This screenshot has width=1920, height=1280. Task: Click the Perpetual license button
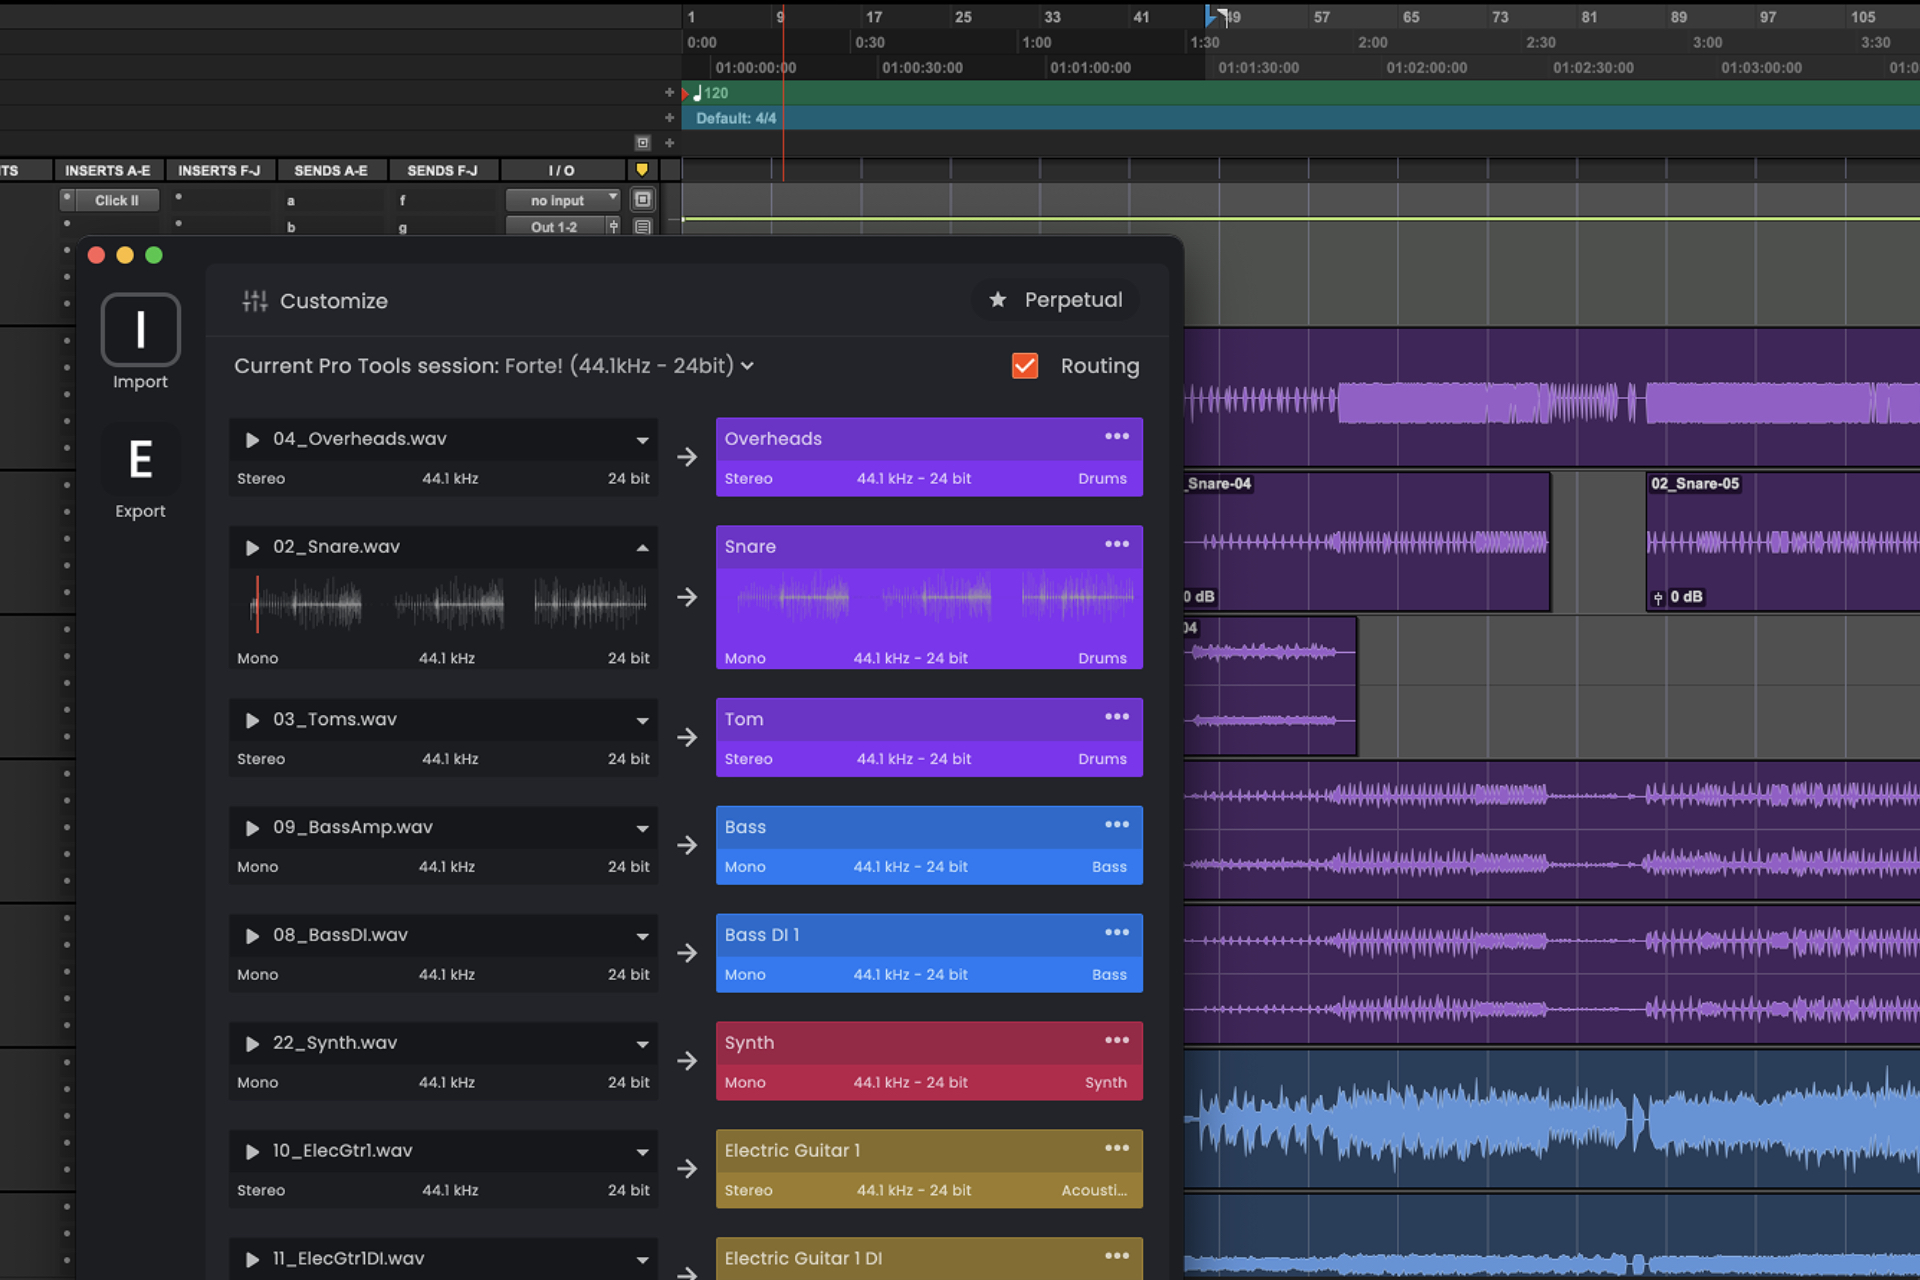[x=1056, y=300]
